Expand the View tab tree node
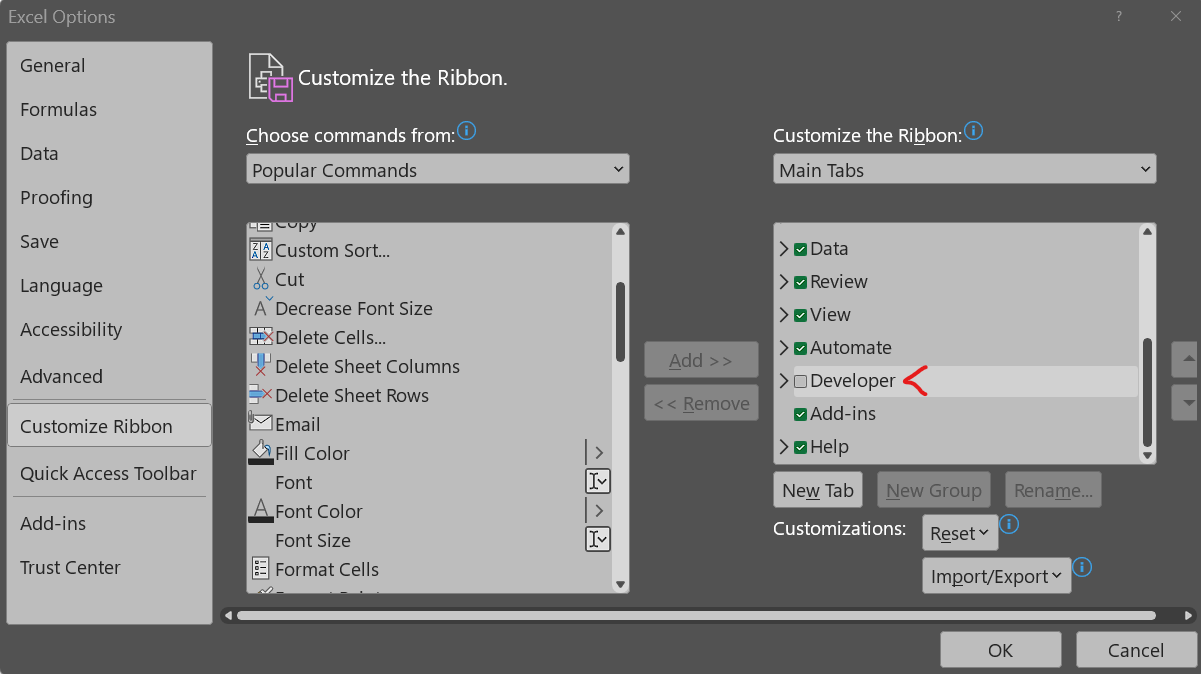Viewport: 1201px width, 674px height. point(784,315)
